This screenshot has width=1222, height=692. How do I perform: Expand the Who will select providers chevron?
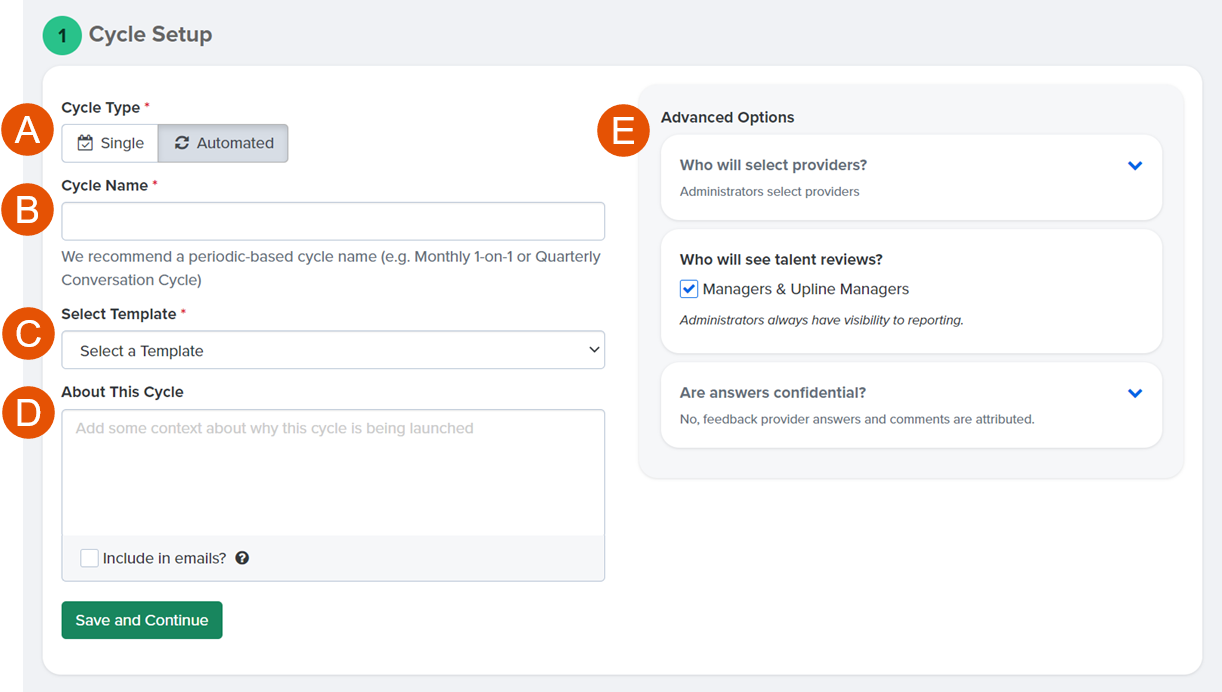[x=1135, y=166]
